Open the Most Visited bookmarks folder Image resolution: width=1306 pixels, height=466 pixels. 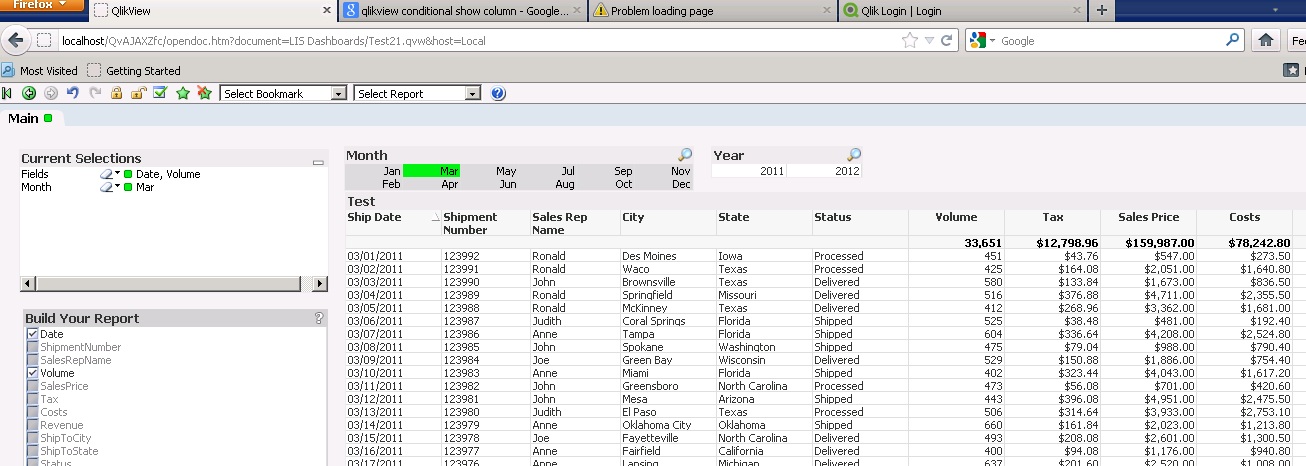[x=40, y=71]
